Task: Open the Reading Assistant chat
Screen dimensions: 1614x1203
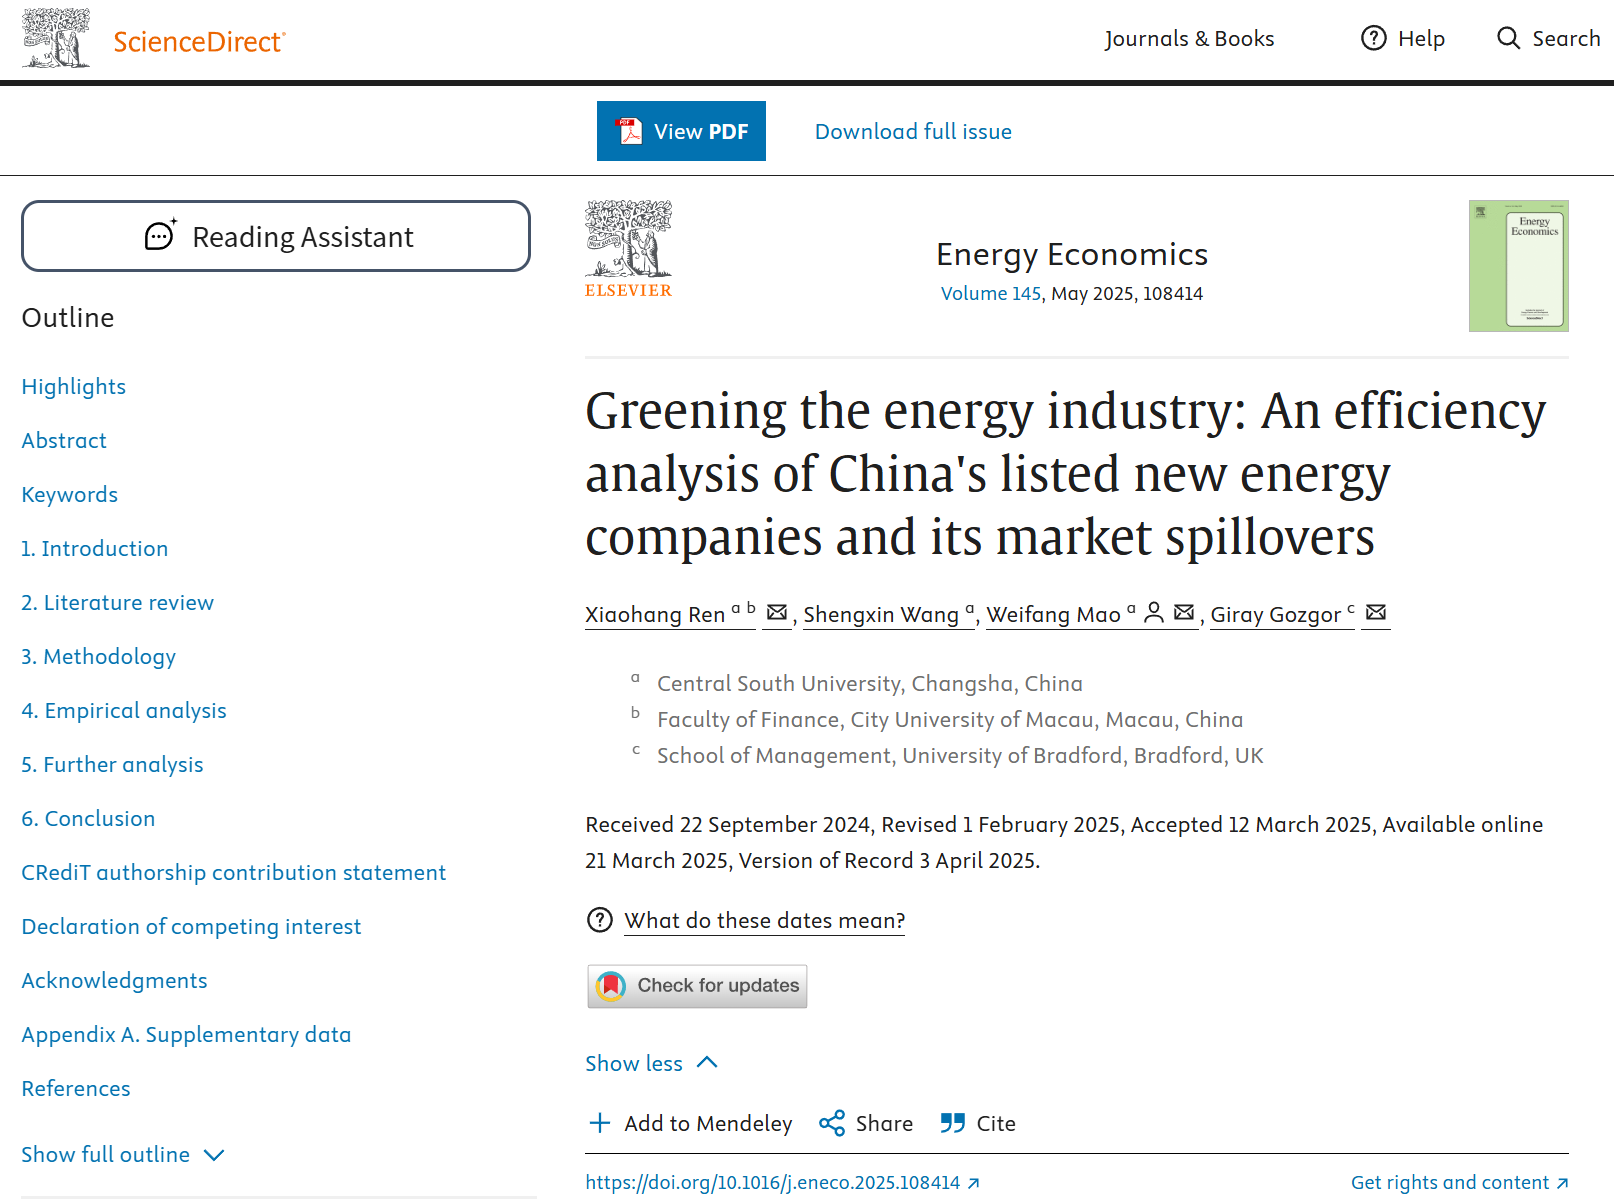Action: (276, 236)
